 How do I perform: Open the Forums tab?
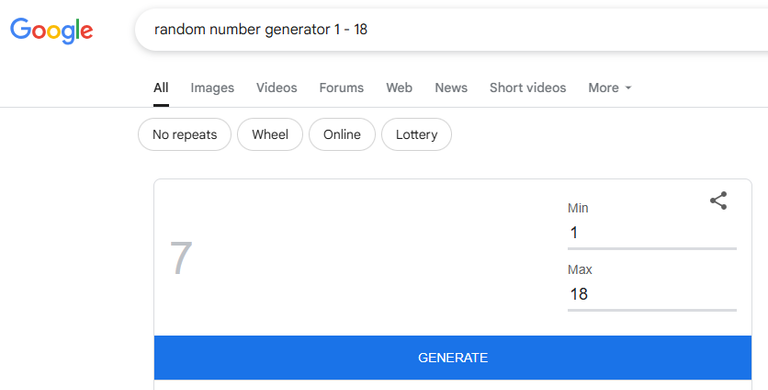(341, 88)
